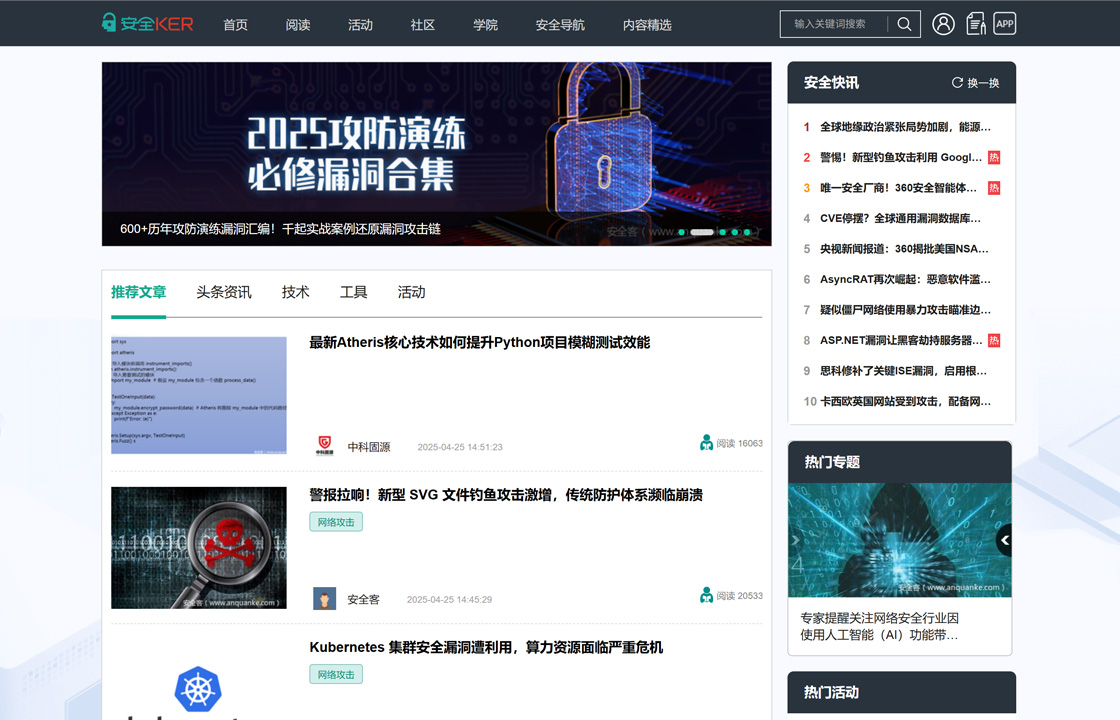Switch to the 头条资讯 tab
This screenshot has width=1120, height=720.
[224, 292]
